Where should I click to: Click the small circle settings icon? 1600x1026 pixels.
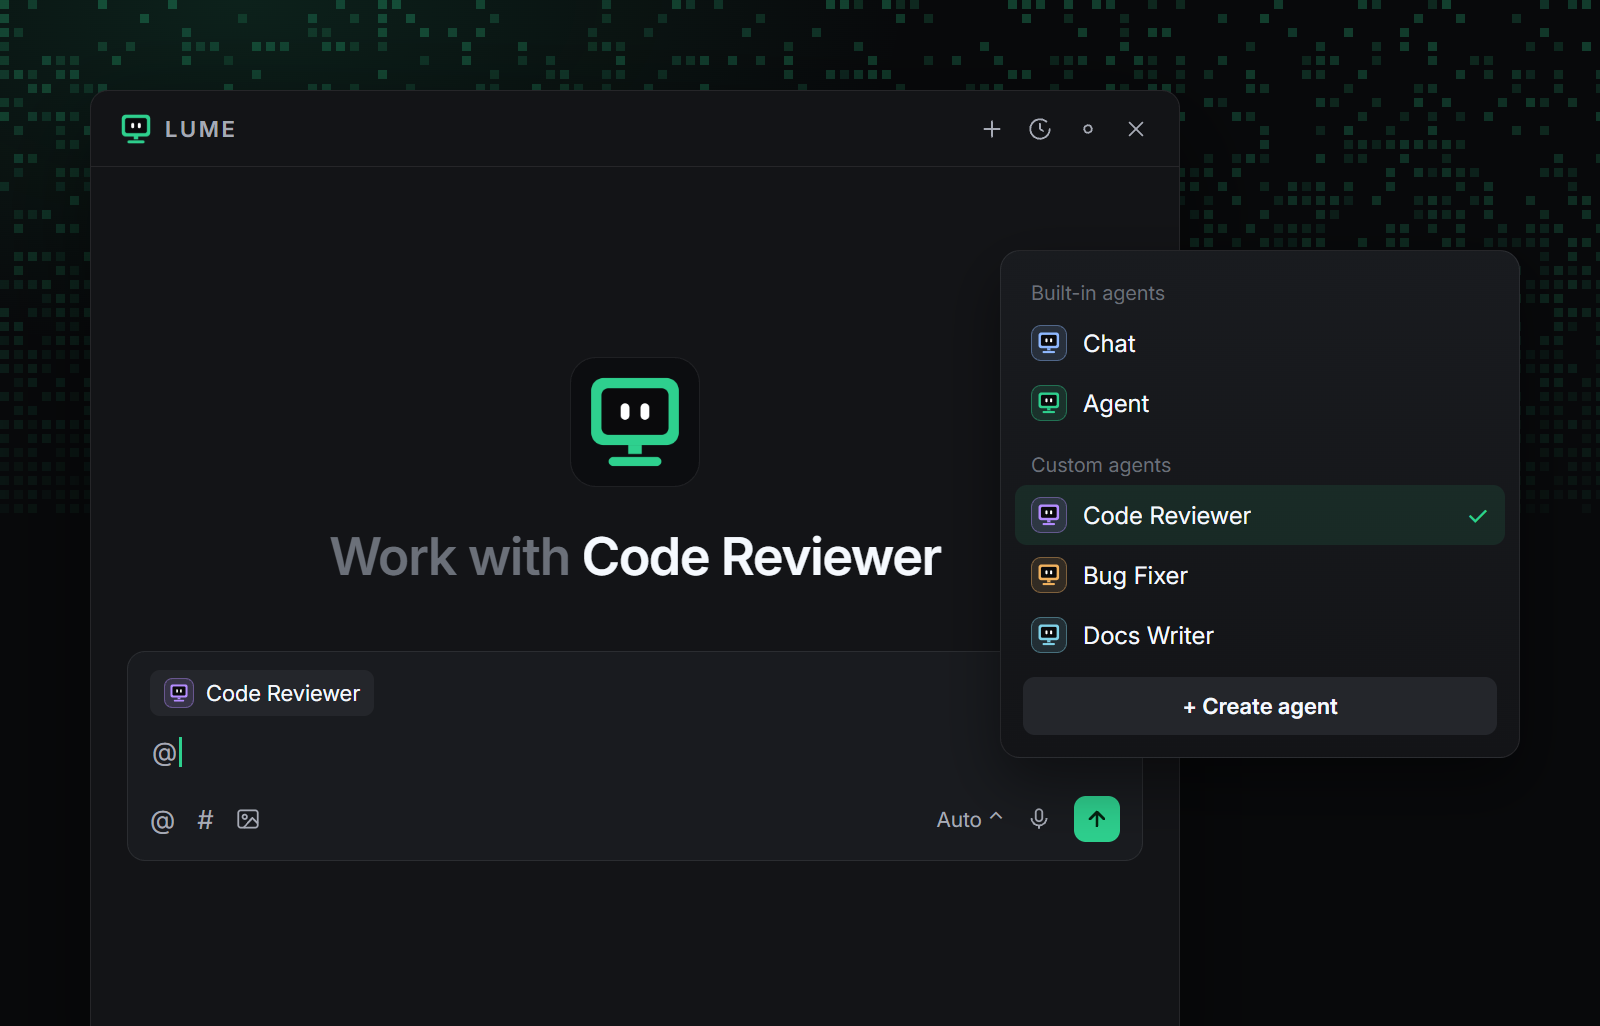[x=1088, y=129]
